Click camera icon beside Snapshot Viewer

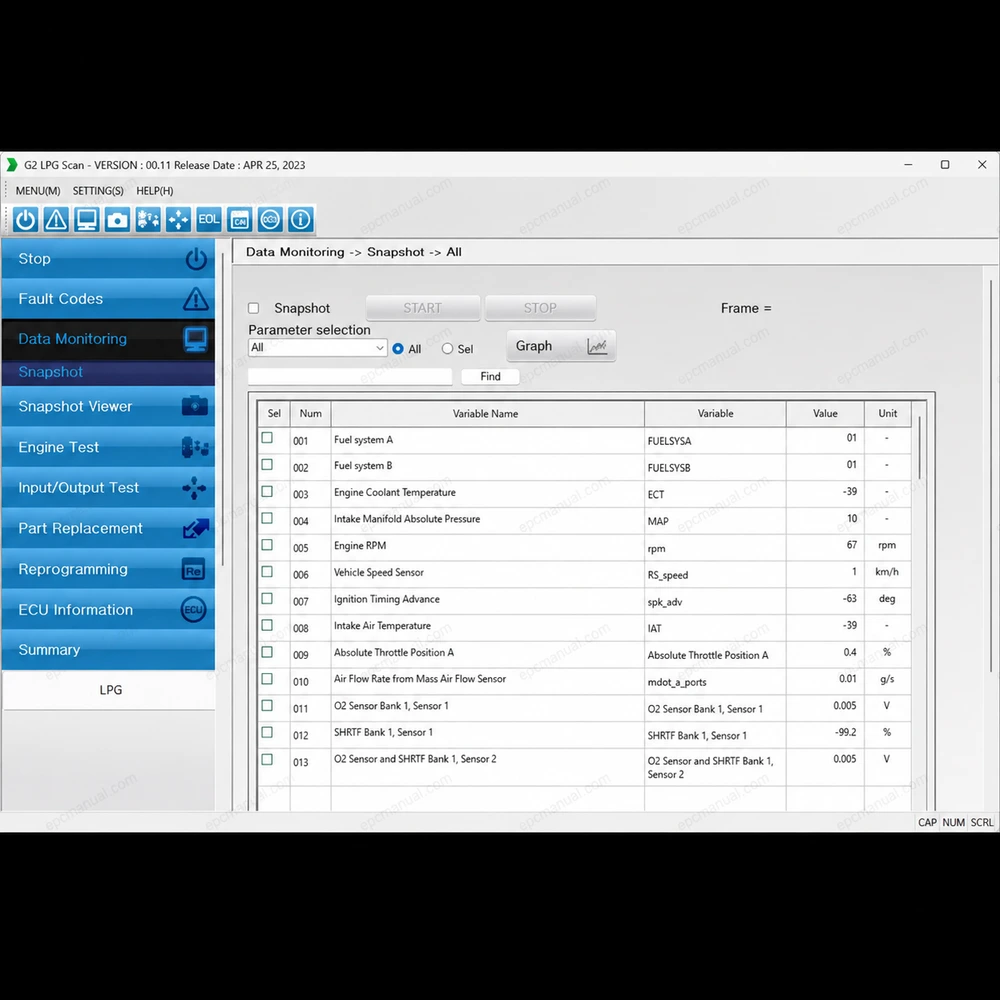point(195,406)
